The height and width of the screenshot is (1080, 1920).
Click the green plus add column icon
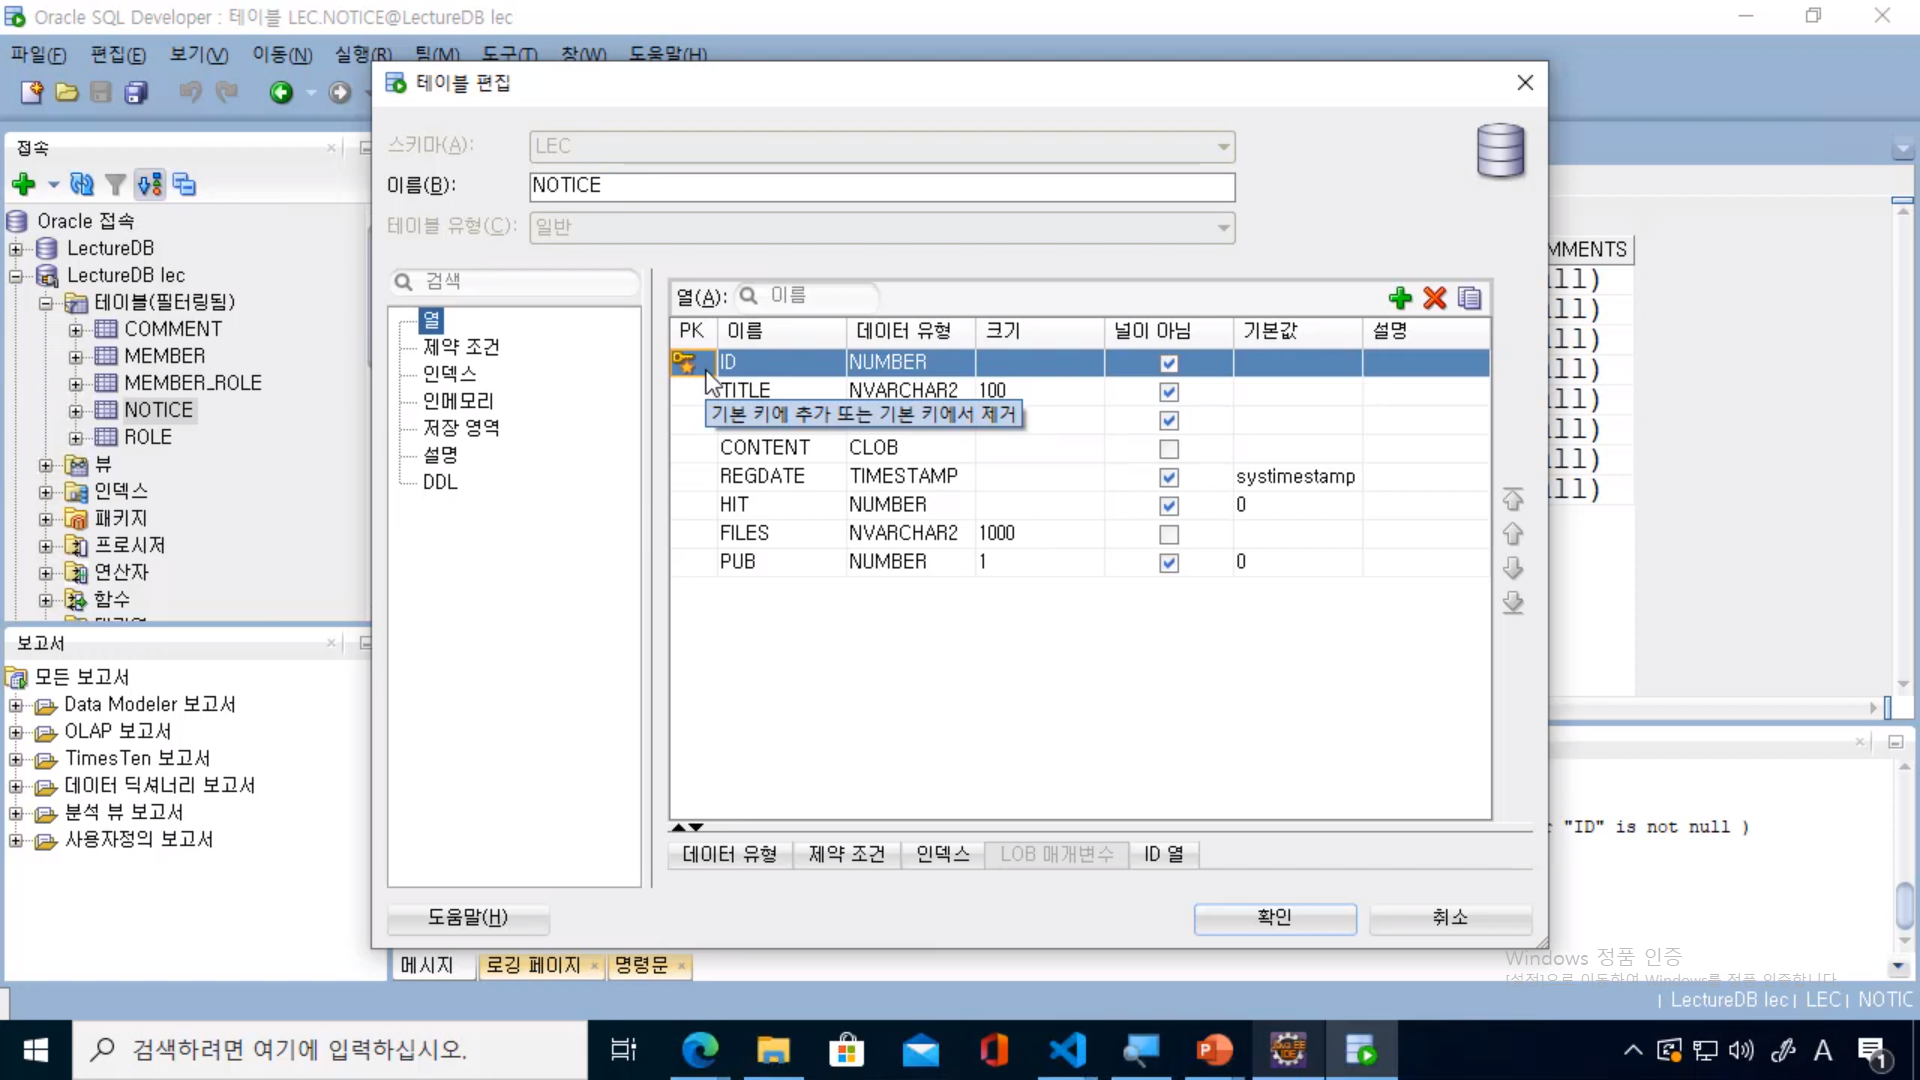click(x=1400, y=298)
